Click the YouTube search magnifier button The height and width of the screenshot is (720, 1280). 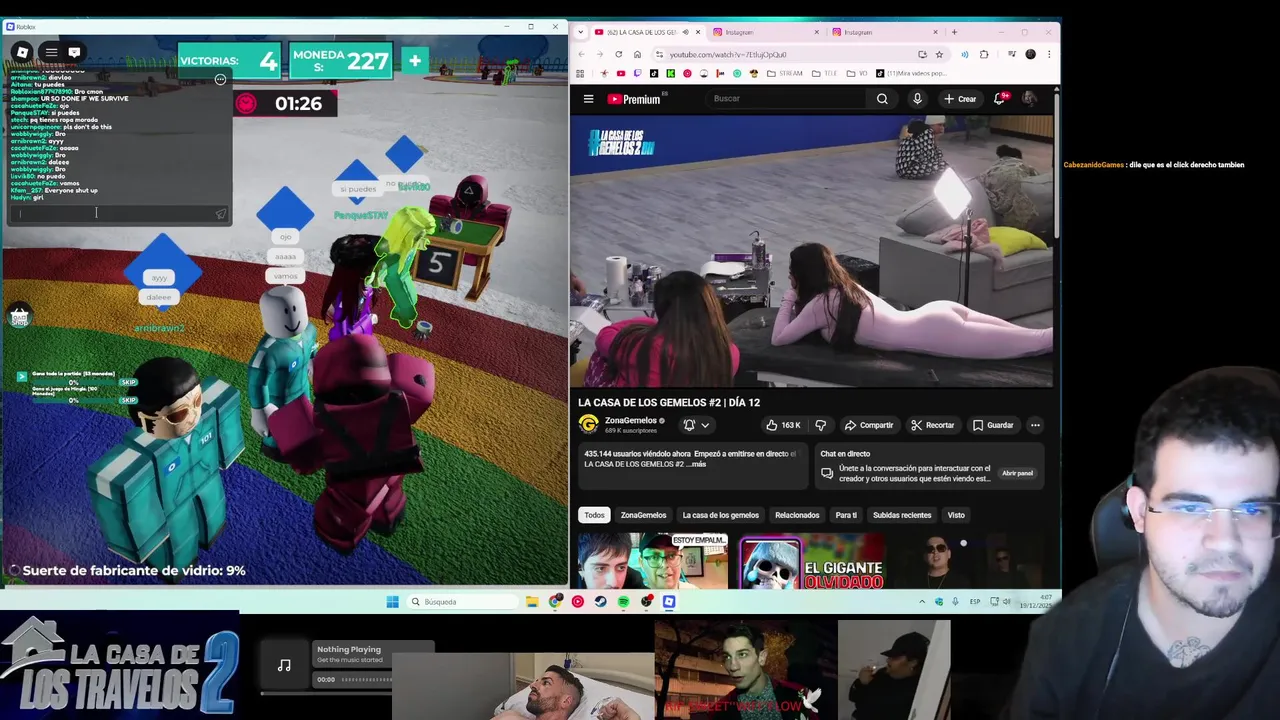click(882, 98)
